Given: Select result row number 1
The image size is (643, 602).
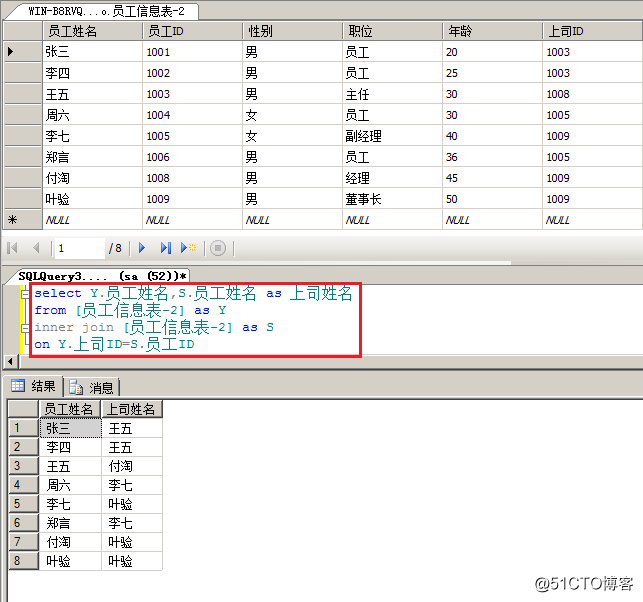Looking at the screenshot, I should [23, 428].
